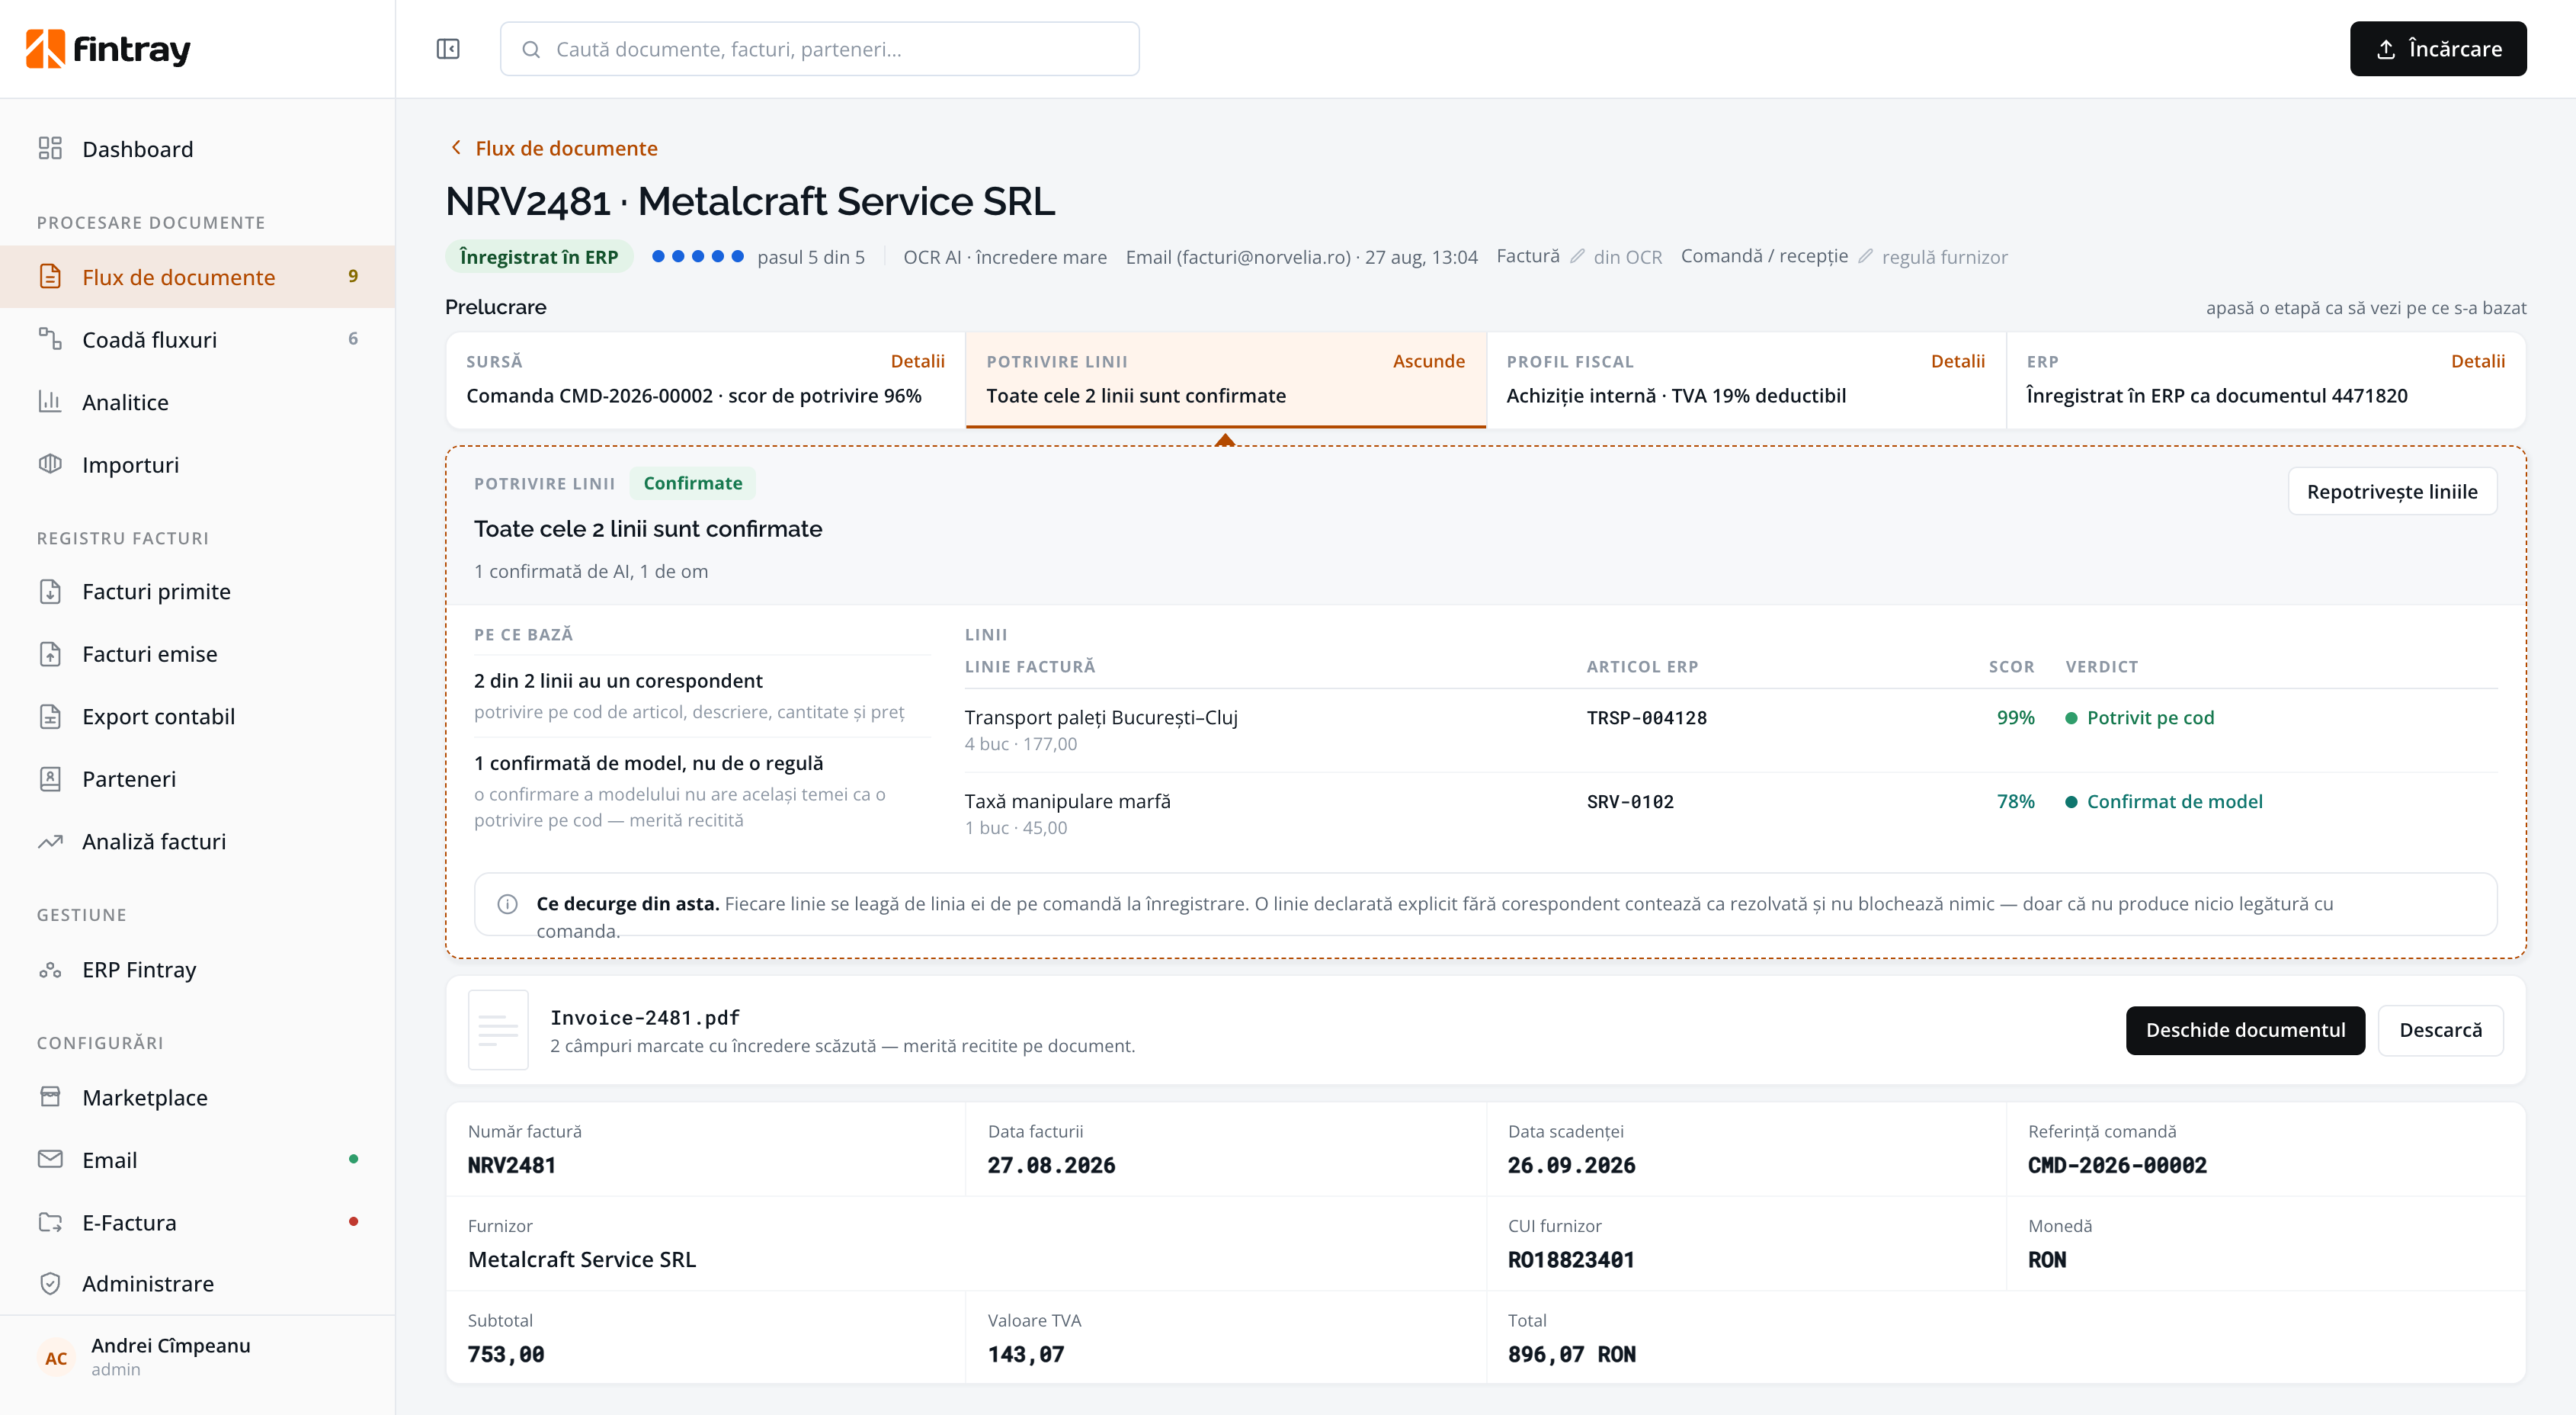Click article code SRV-0102
This screenshot has width=2576, height=1415.
[x=1629, y=802]
